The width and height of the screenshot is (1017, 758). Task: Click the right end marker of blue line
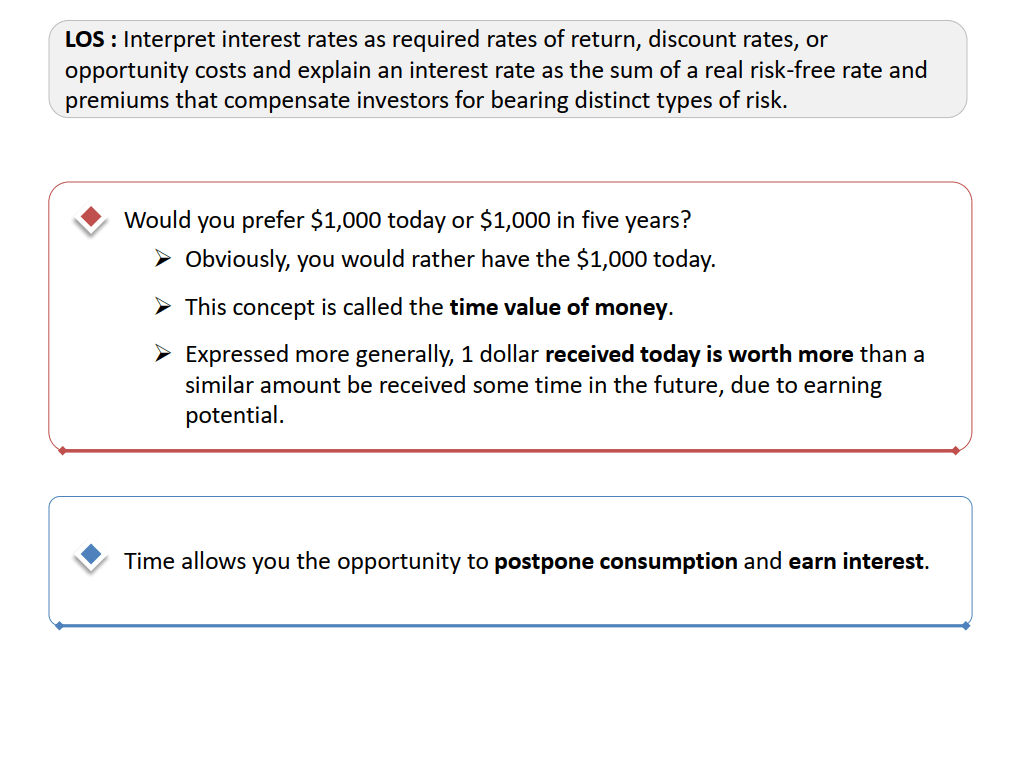point(965,626)
